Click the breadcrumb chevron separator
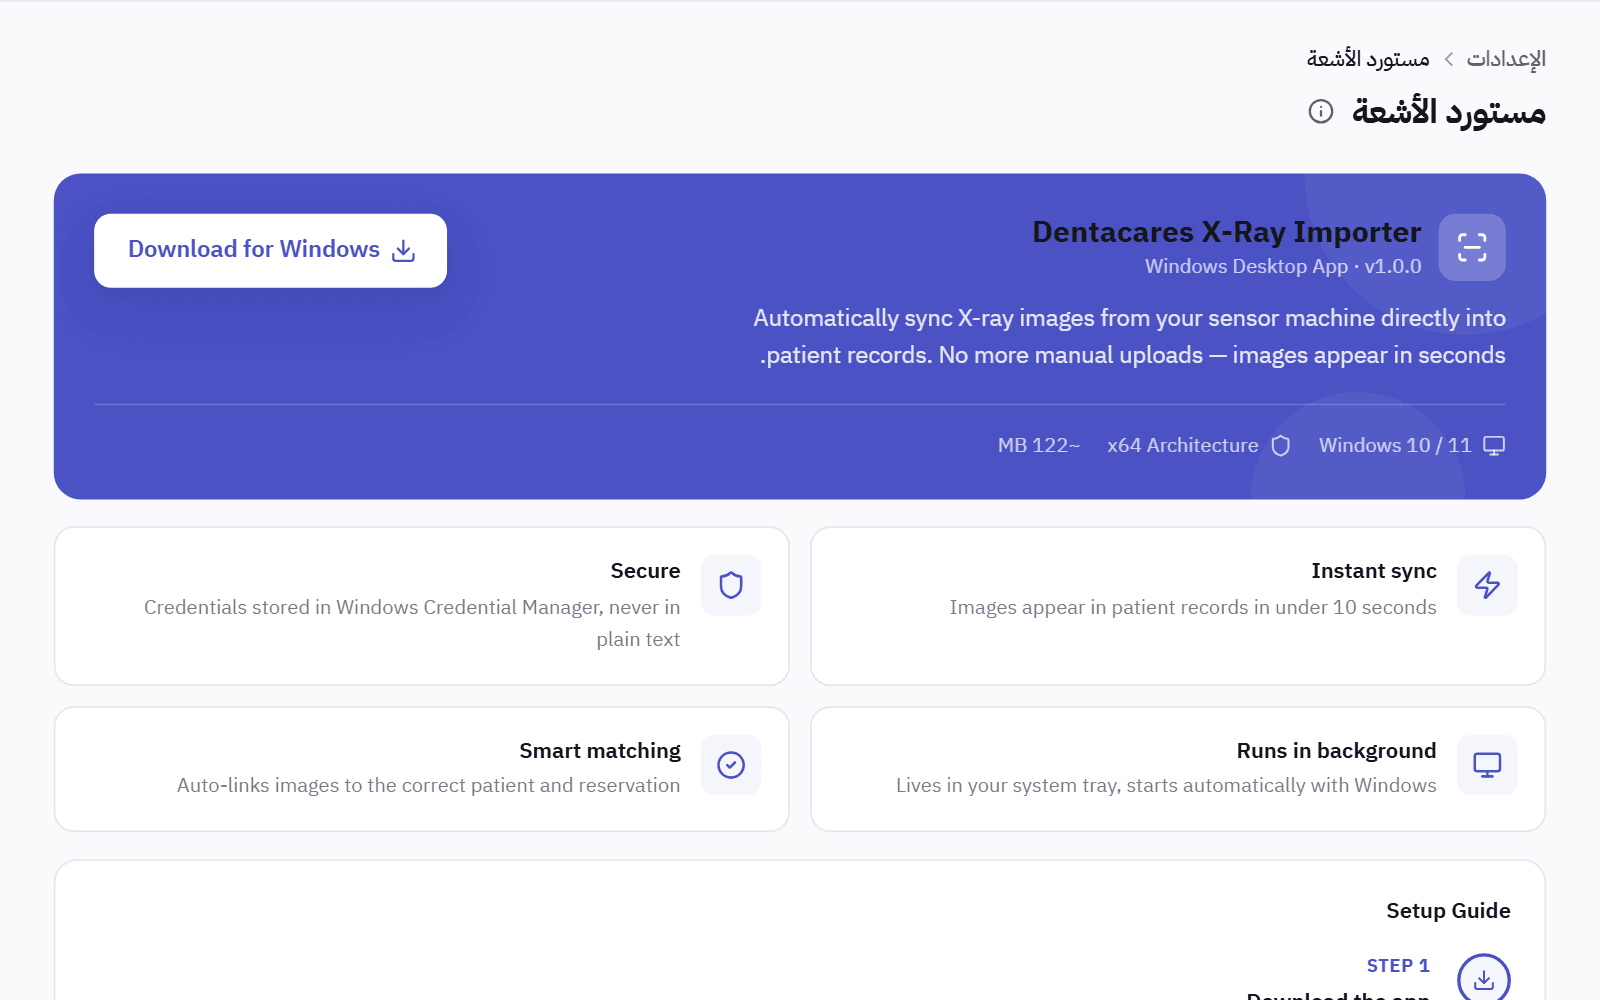This screenshot has width=1600, height=1000. click(x=1448, y=60)
